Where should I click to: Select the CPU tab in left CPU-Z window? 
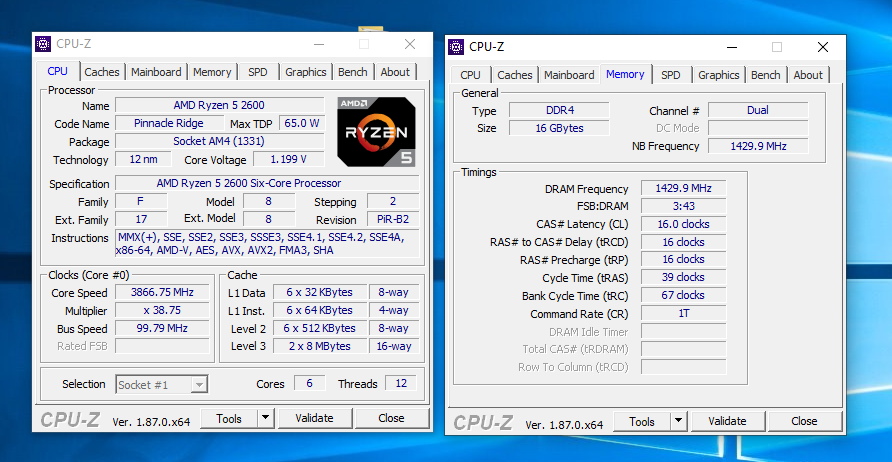pos(57,71)
